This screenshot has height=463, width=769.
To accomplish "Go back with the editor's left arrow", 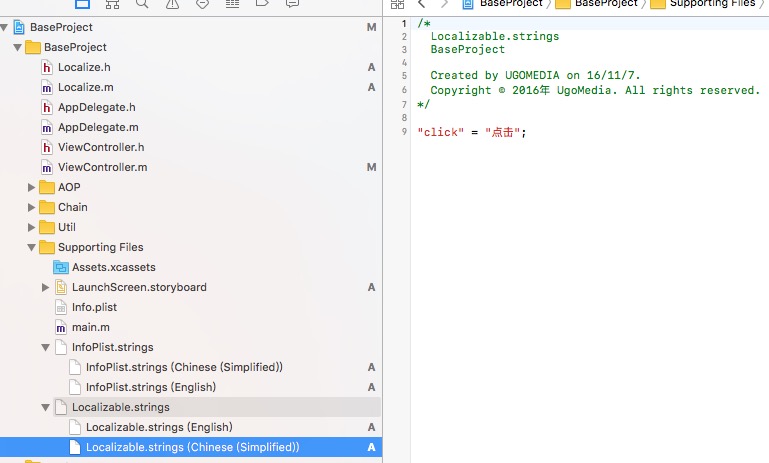I will 421,4.
